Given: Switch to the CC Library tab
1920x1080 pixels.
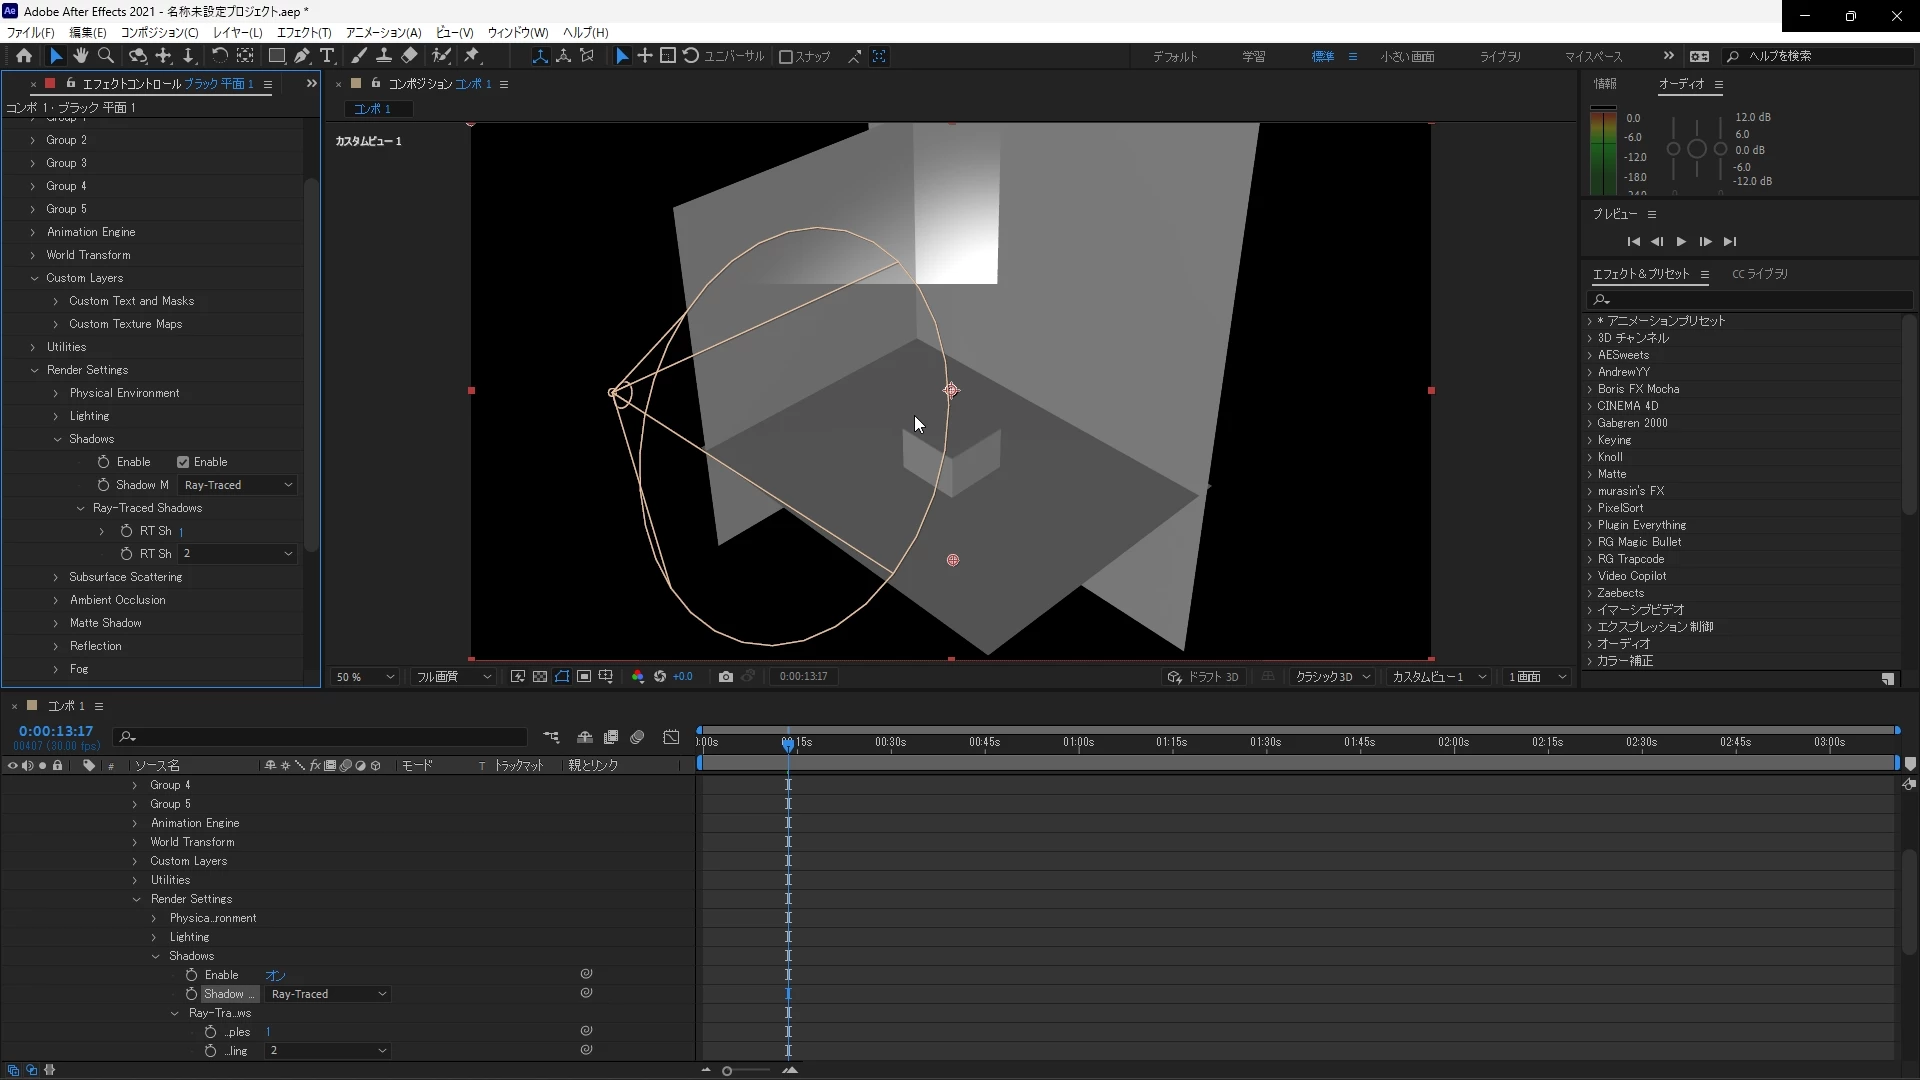Looking at the screenshot, I should click(x=1759, y=274).
